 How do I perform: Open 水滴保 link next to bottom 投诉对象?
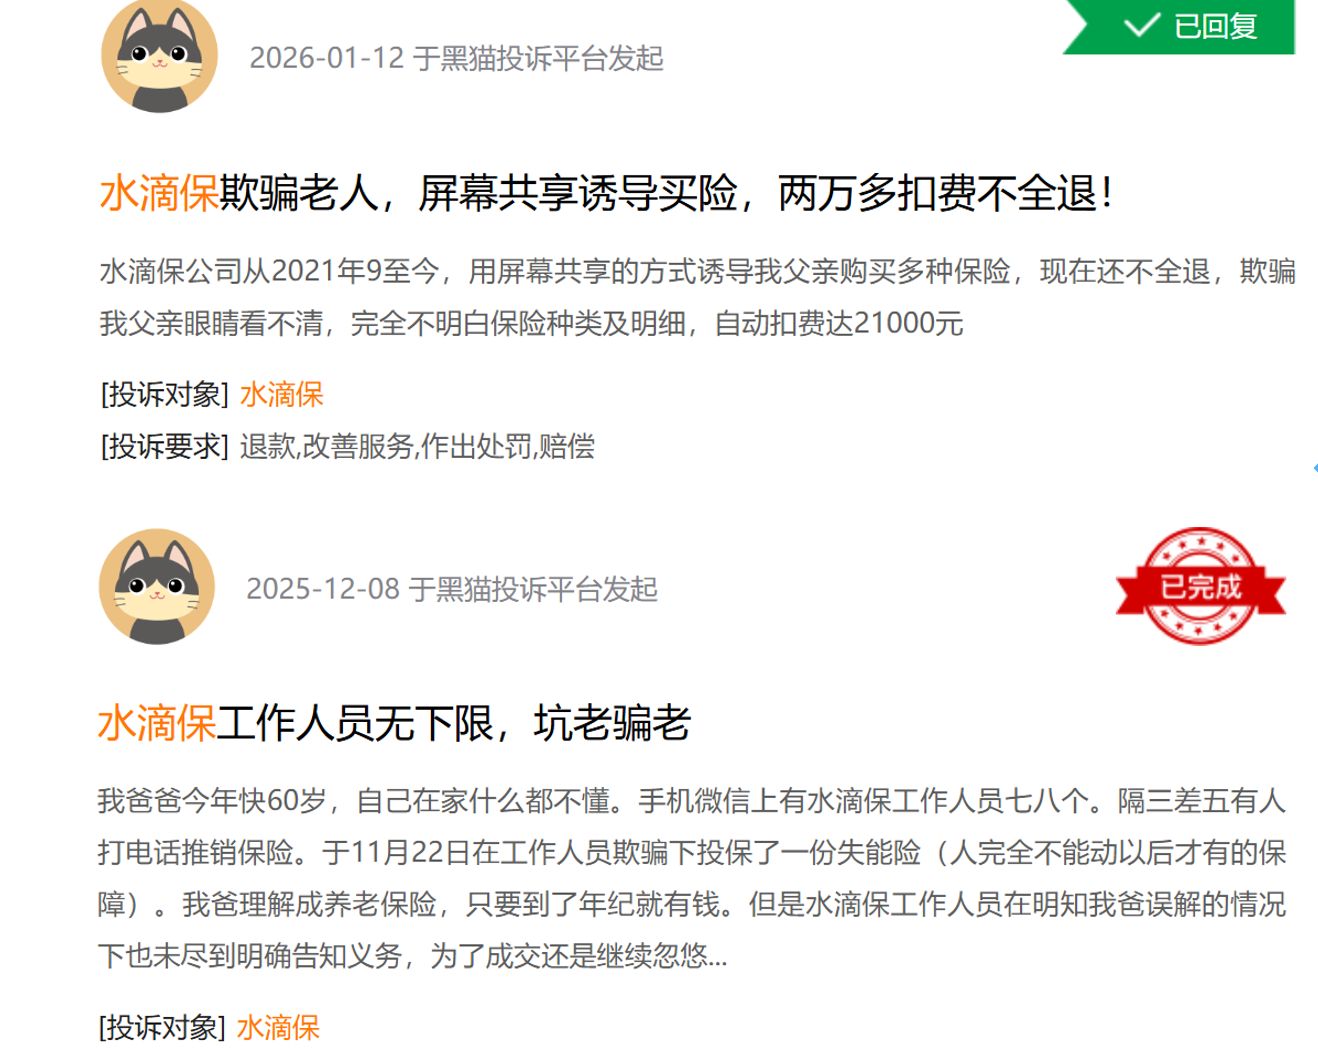[x=278, y=1027]
